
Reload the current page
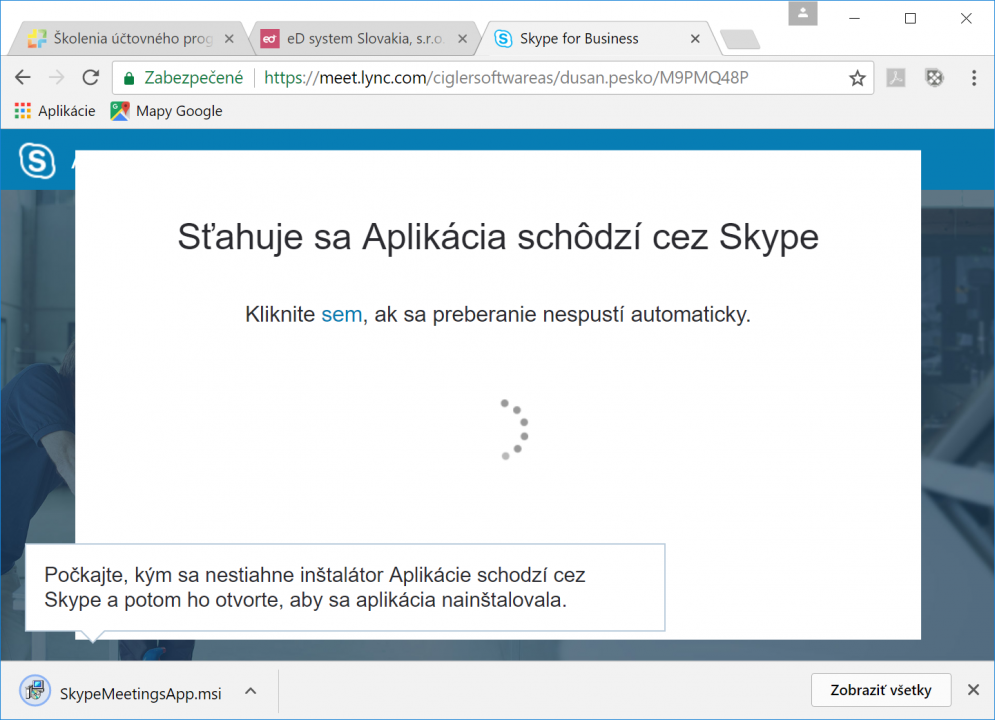tap(90, 78)
